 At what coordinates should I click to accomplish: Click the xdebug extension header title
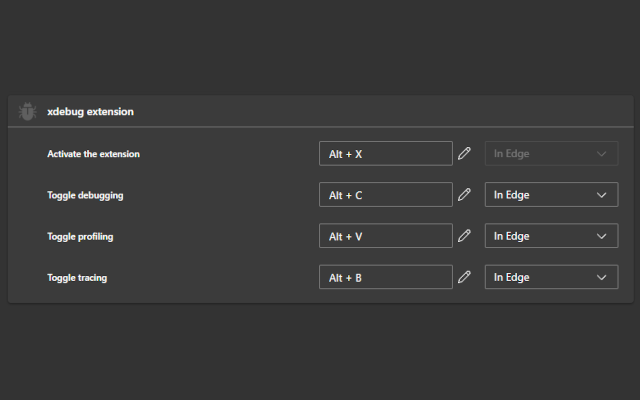click(x=90, y=112)
